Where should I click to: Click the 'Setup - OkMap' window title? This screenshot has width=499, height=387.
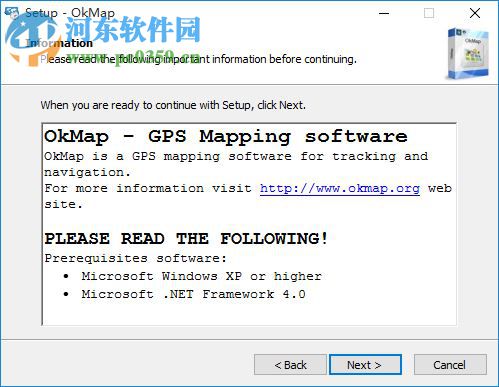tap(70, 13)
